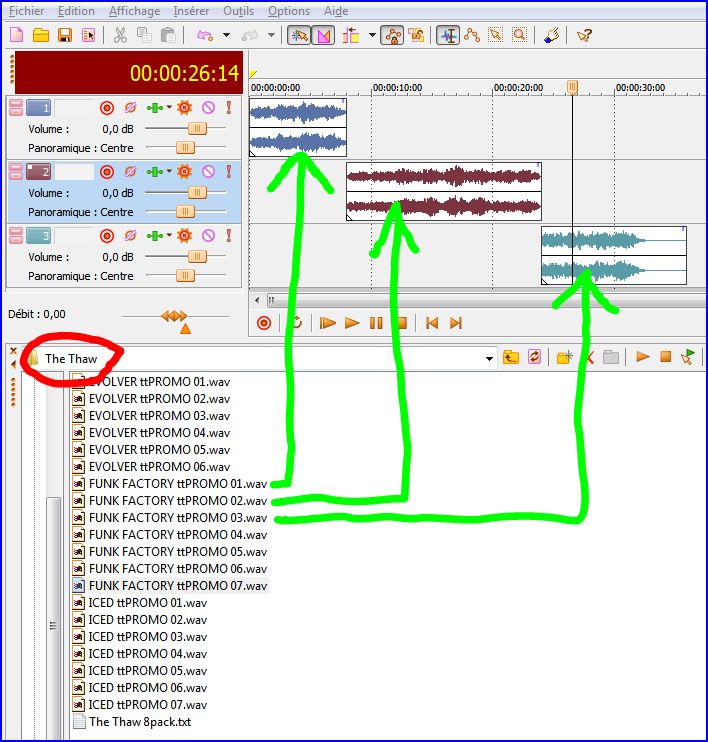Select the Normal Edit tool
Screen dimensions: 708x742
[x=448, y=35]
